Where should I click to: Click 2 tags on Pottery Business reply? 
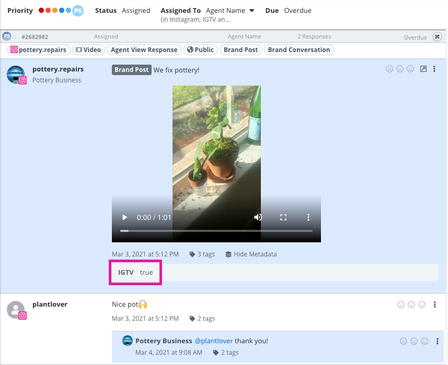[226, 353]
